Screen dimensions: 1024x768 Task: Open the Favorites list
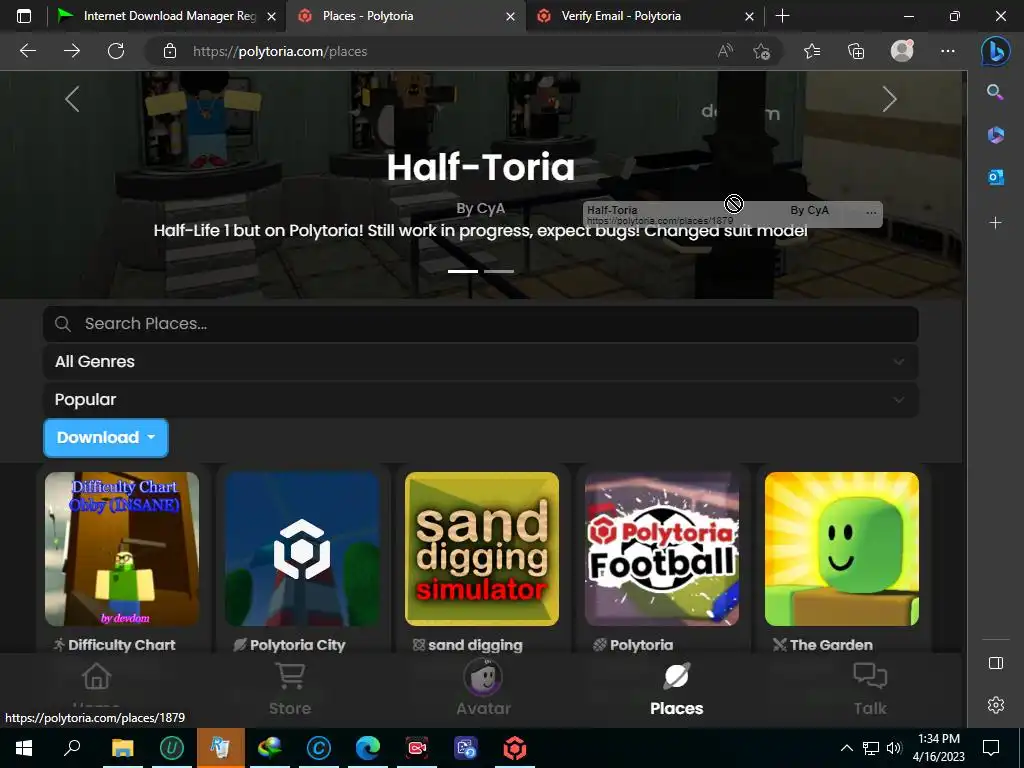(x=812, y=51)
